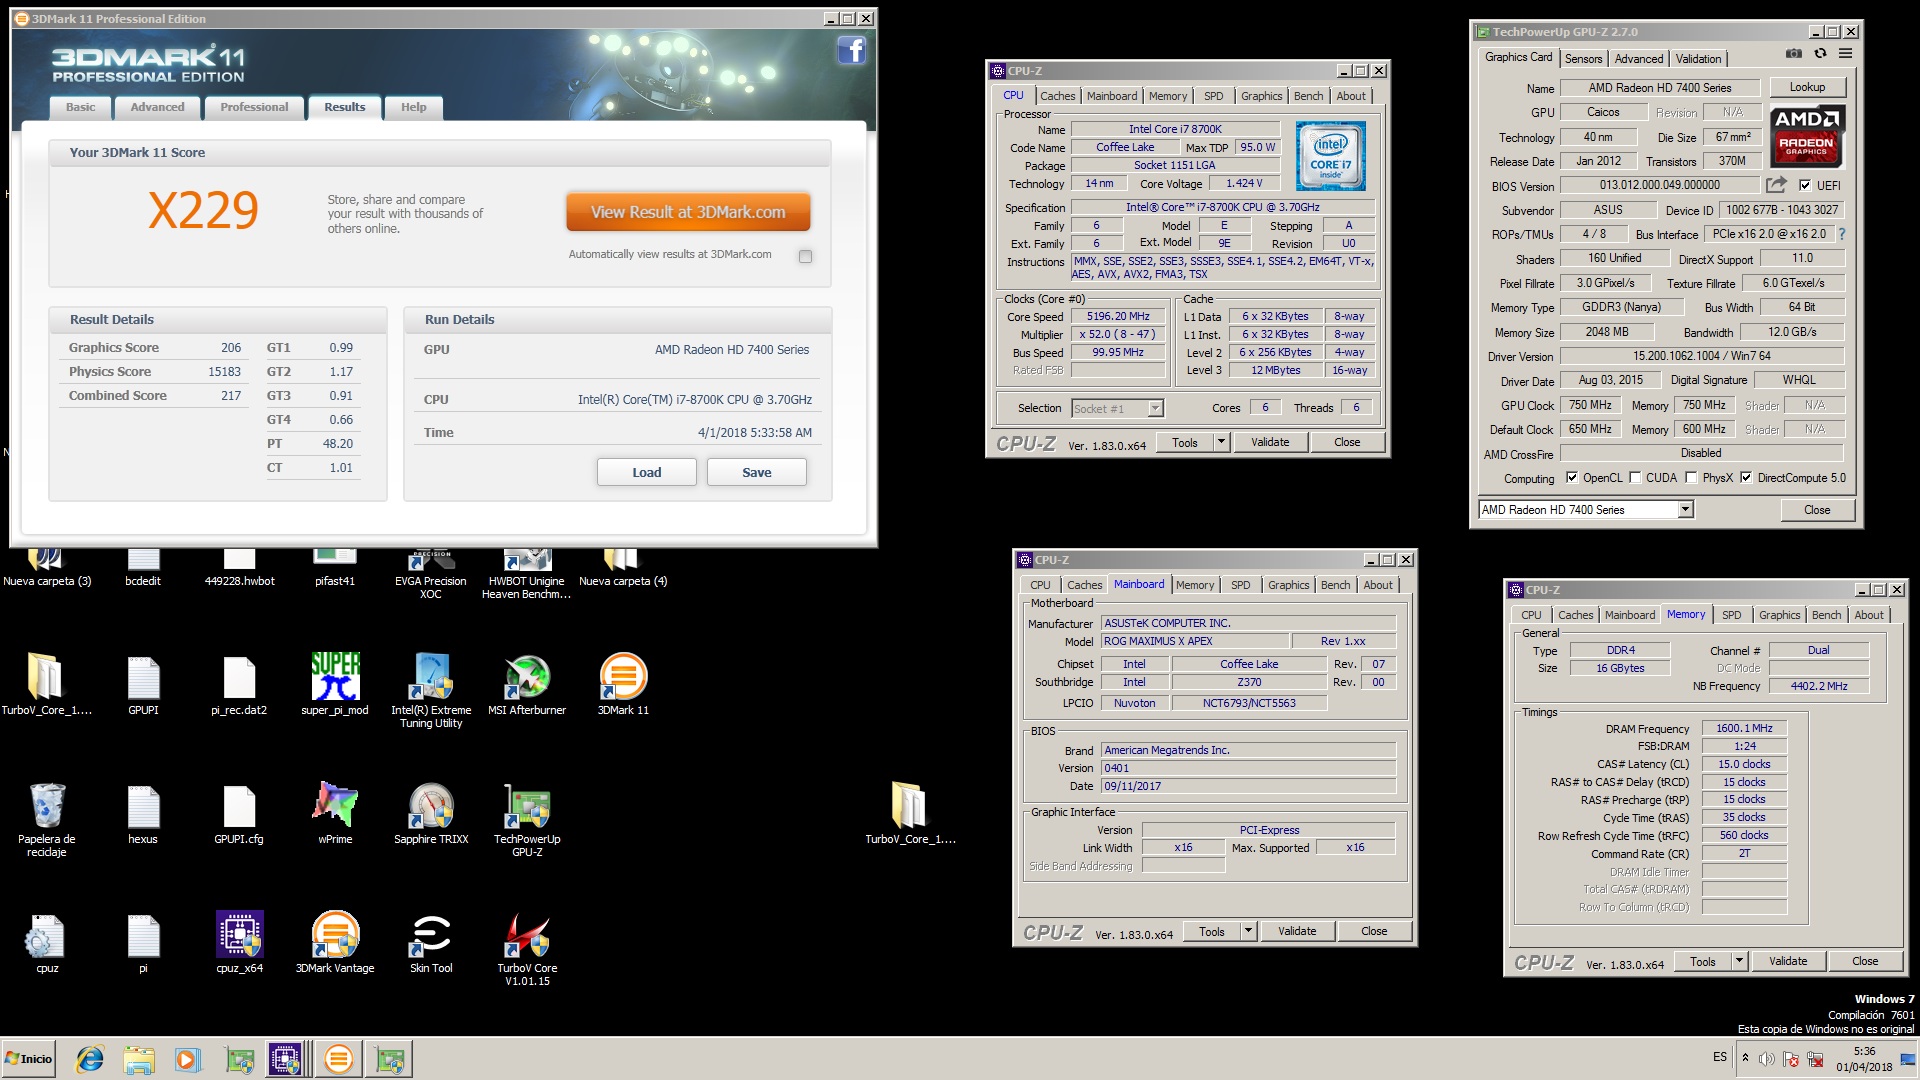Open HWBOT Unigine Heaven Benchmark icon

(x=527, y=573)
